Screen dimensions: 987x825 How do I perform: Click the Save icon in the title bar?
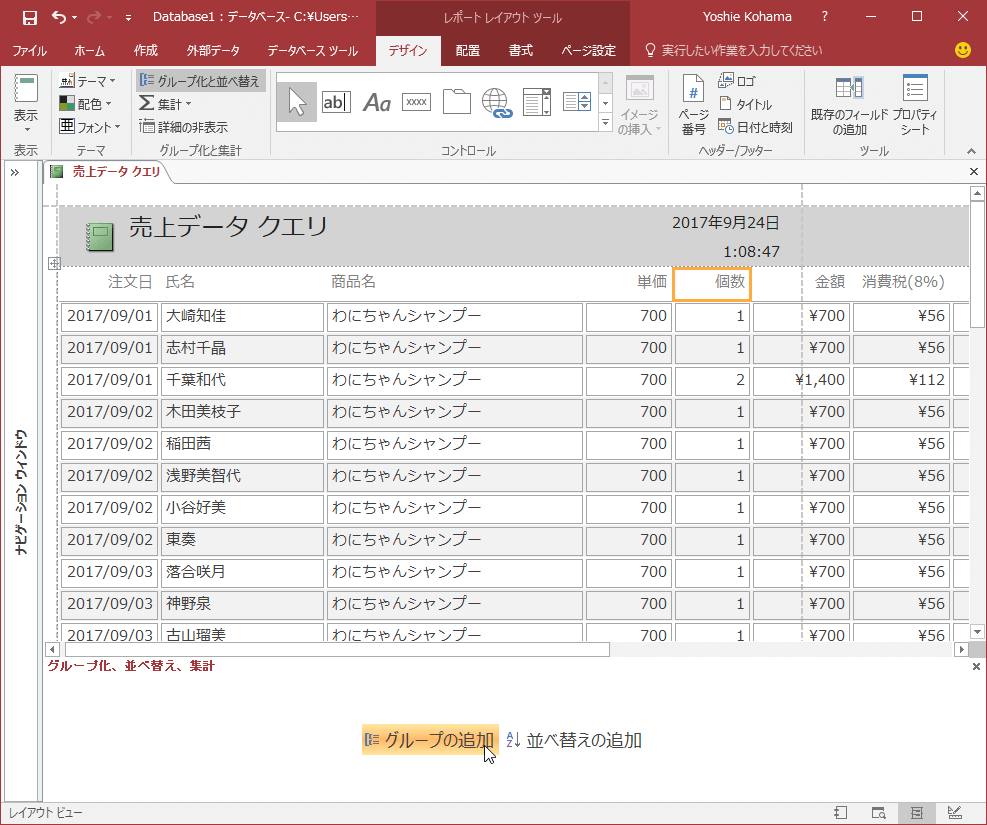[x=29, y=18]
